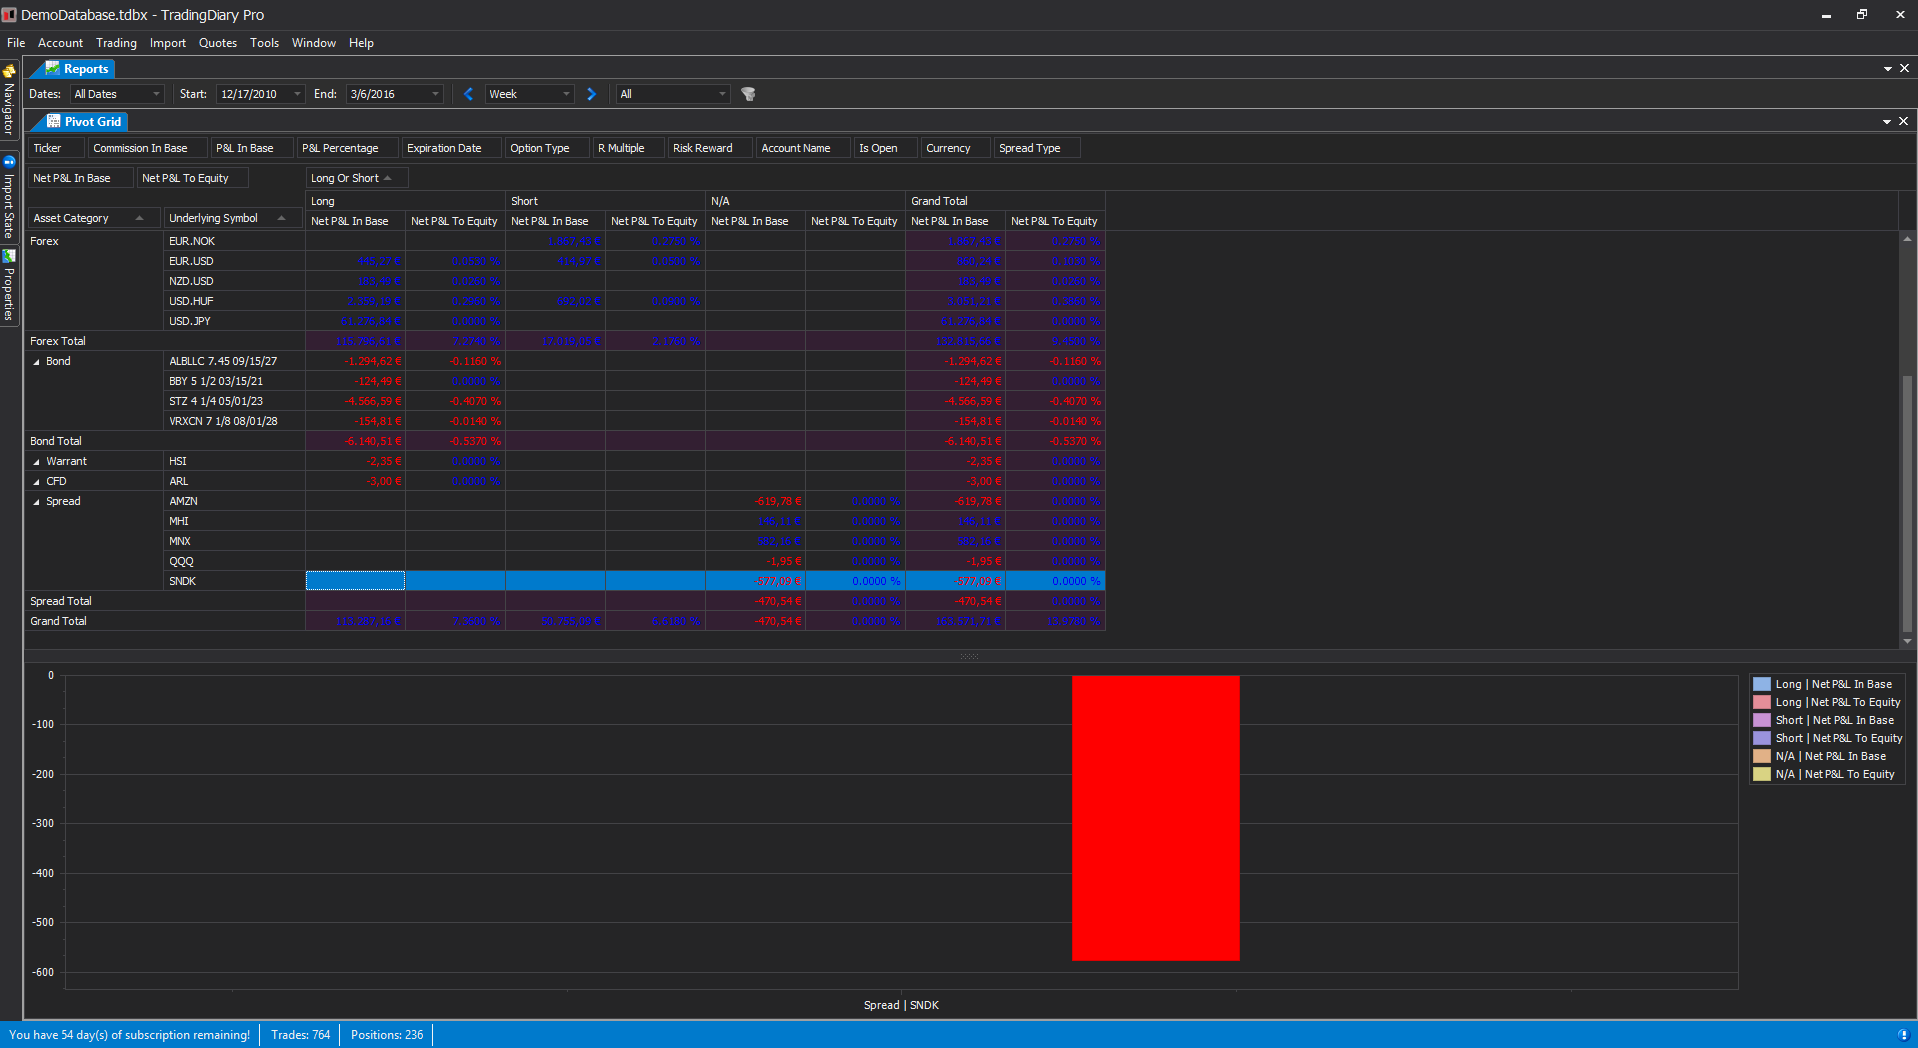Collapse the CFD asset category

[37, 482]
